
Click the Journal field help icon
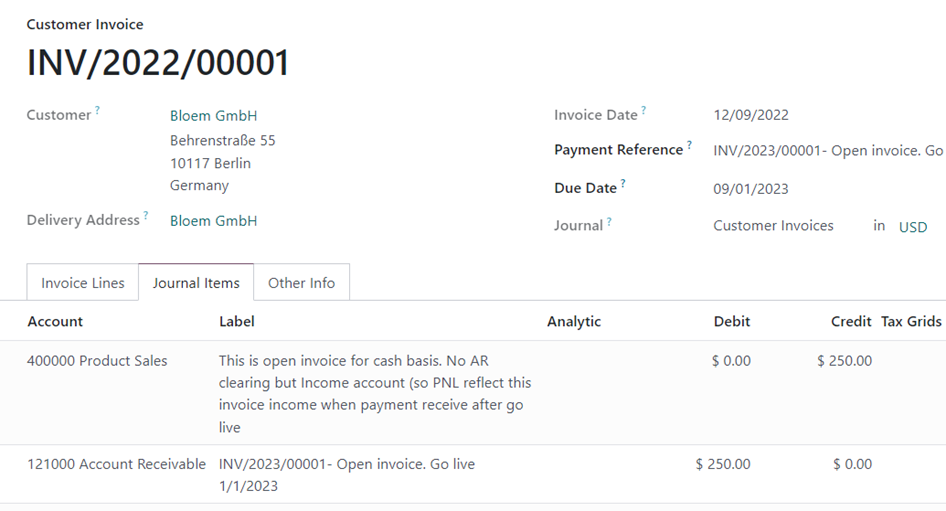(x=609, y=221)
